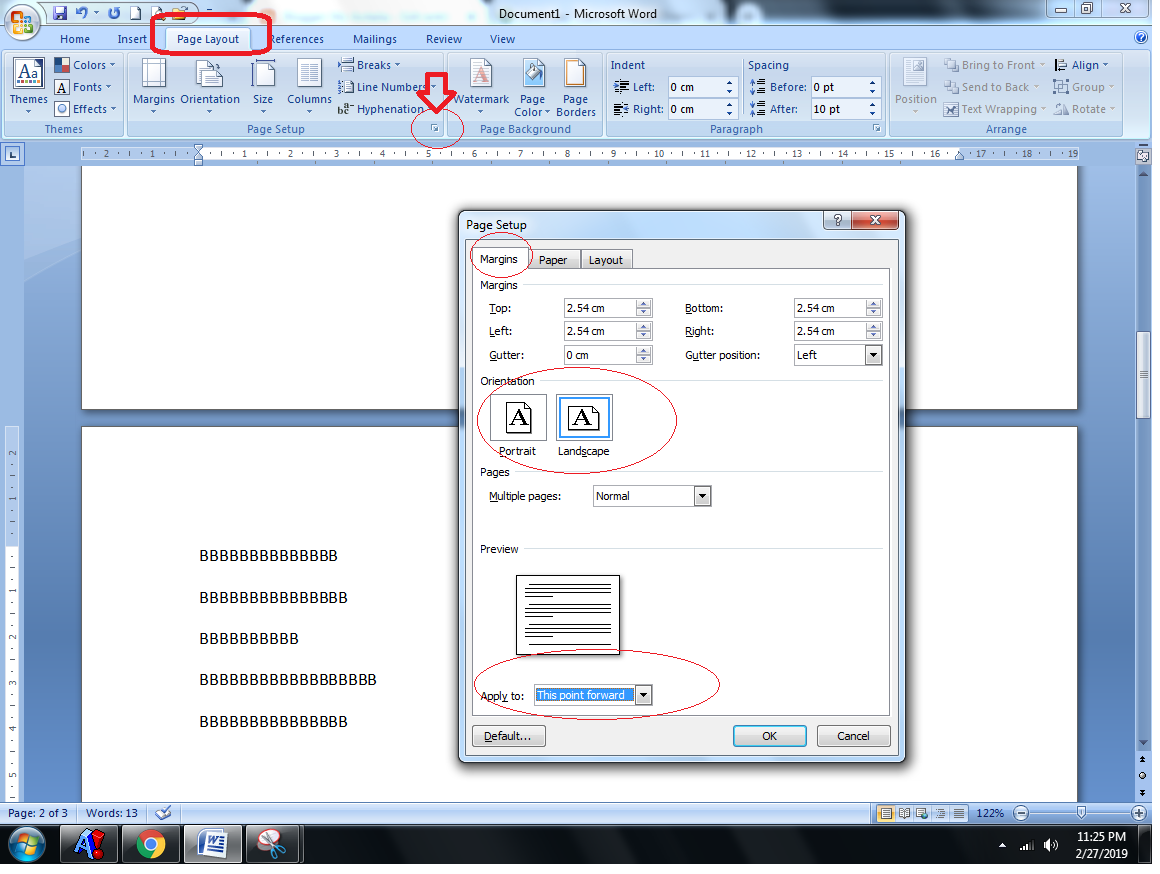Open Windows Start menu

coord(27,844)
